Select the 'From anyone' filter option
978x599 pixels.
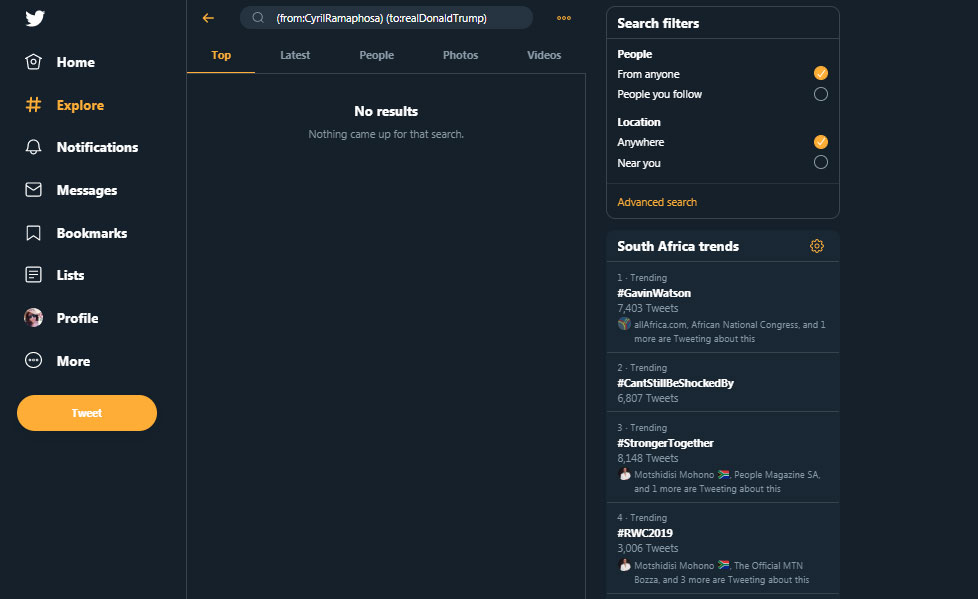click(820, 73)
